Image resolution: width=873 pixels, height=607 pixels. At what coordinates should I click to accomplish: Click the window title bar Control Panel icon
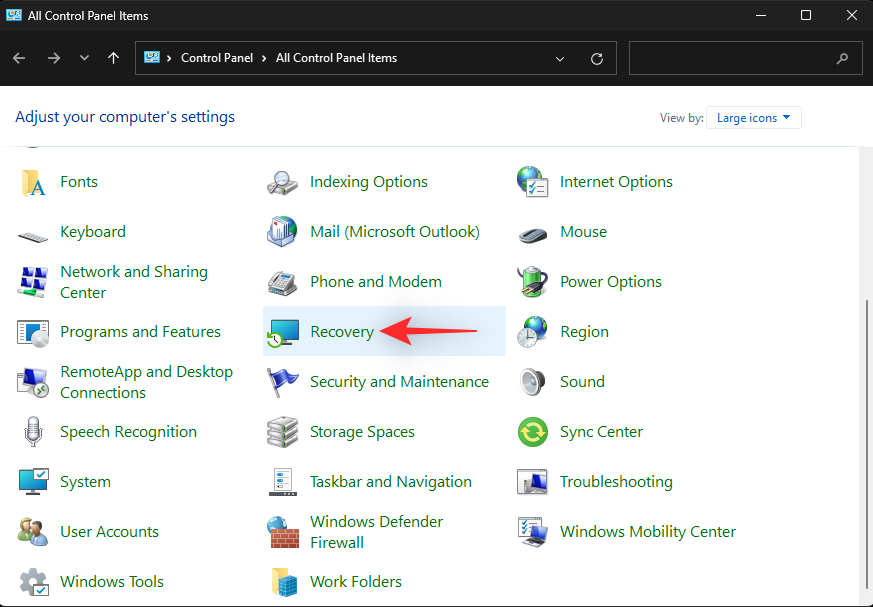coord(14,15)
